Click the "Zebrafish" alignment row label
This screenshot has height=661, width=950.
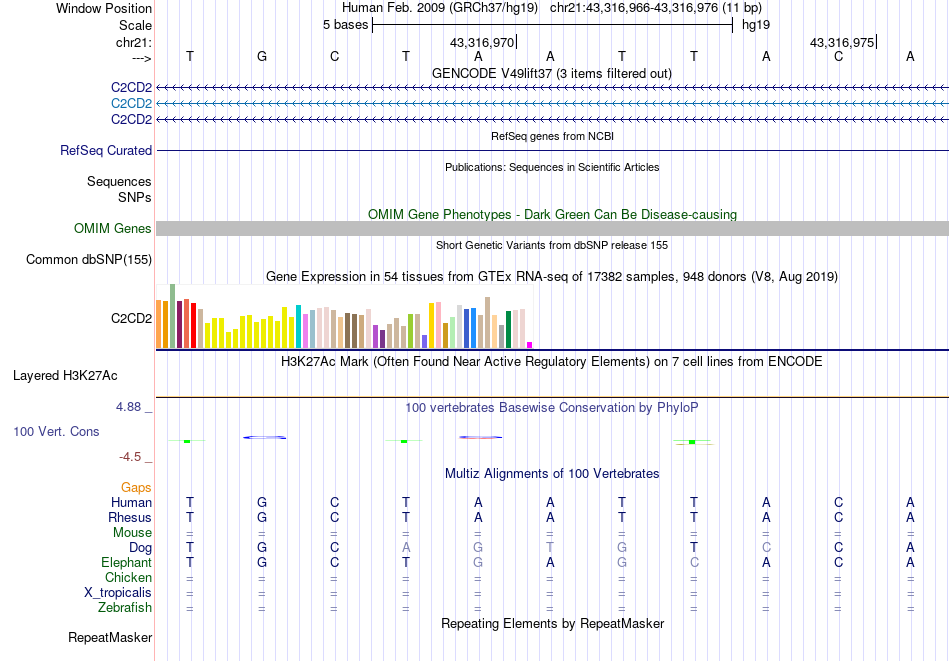click(125, 607)
